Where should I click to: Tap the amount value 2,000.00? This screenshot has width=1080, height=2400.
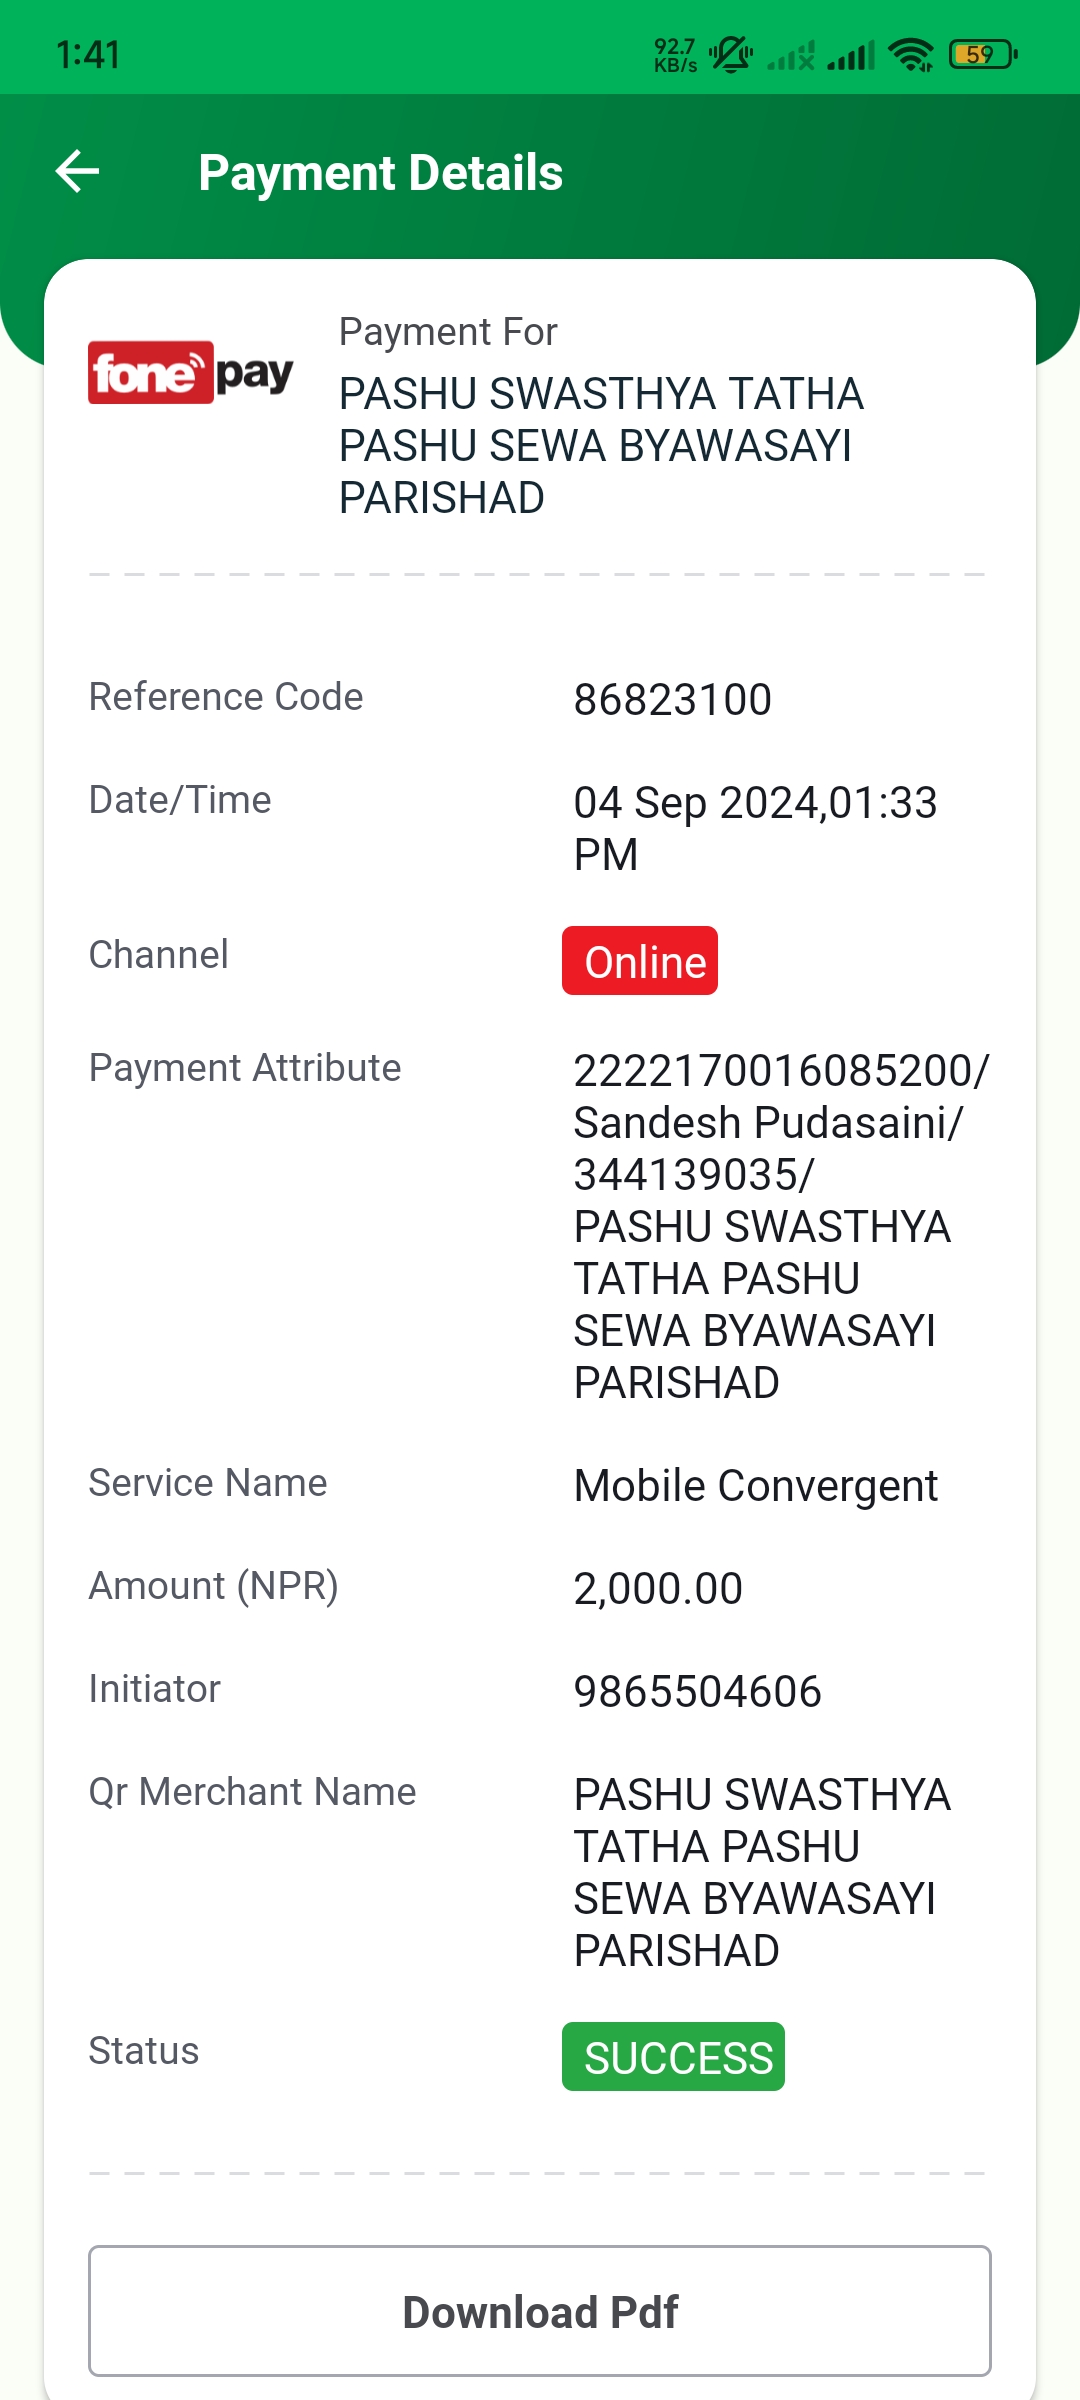click(x=658, y=1589)
